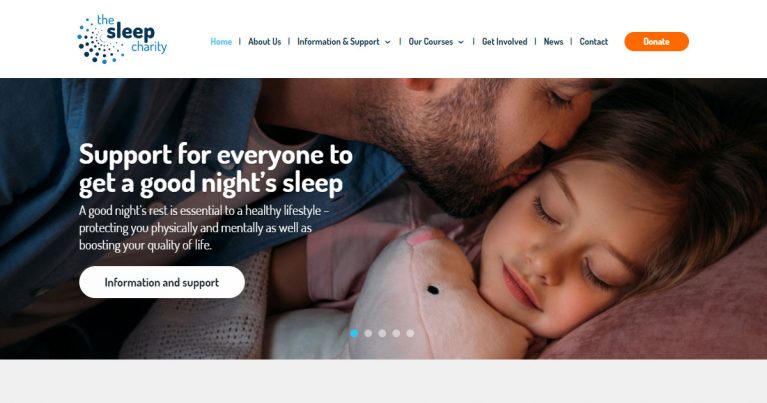This screenshot has height=403, width=767.
Task: Go to the Contact page
Action: [x=594, y=42]
